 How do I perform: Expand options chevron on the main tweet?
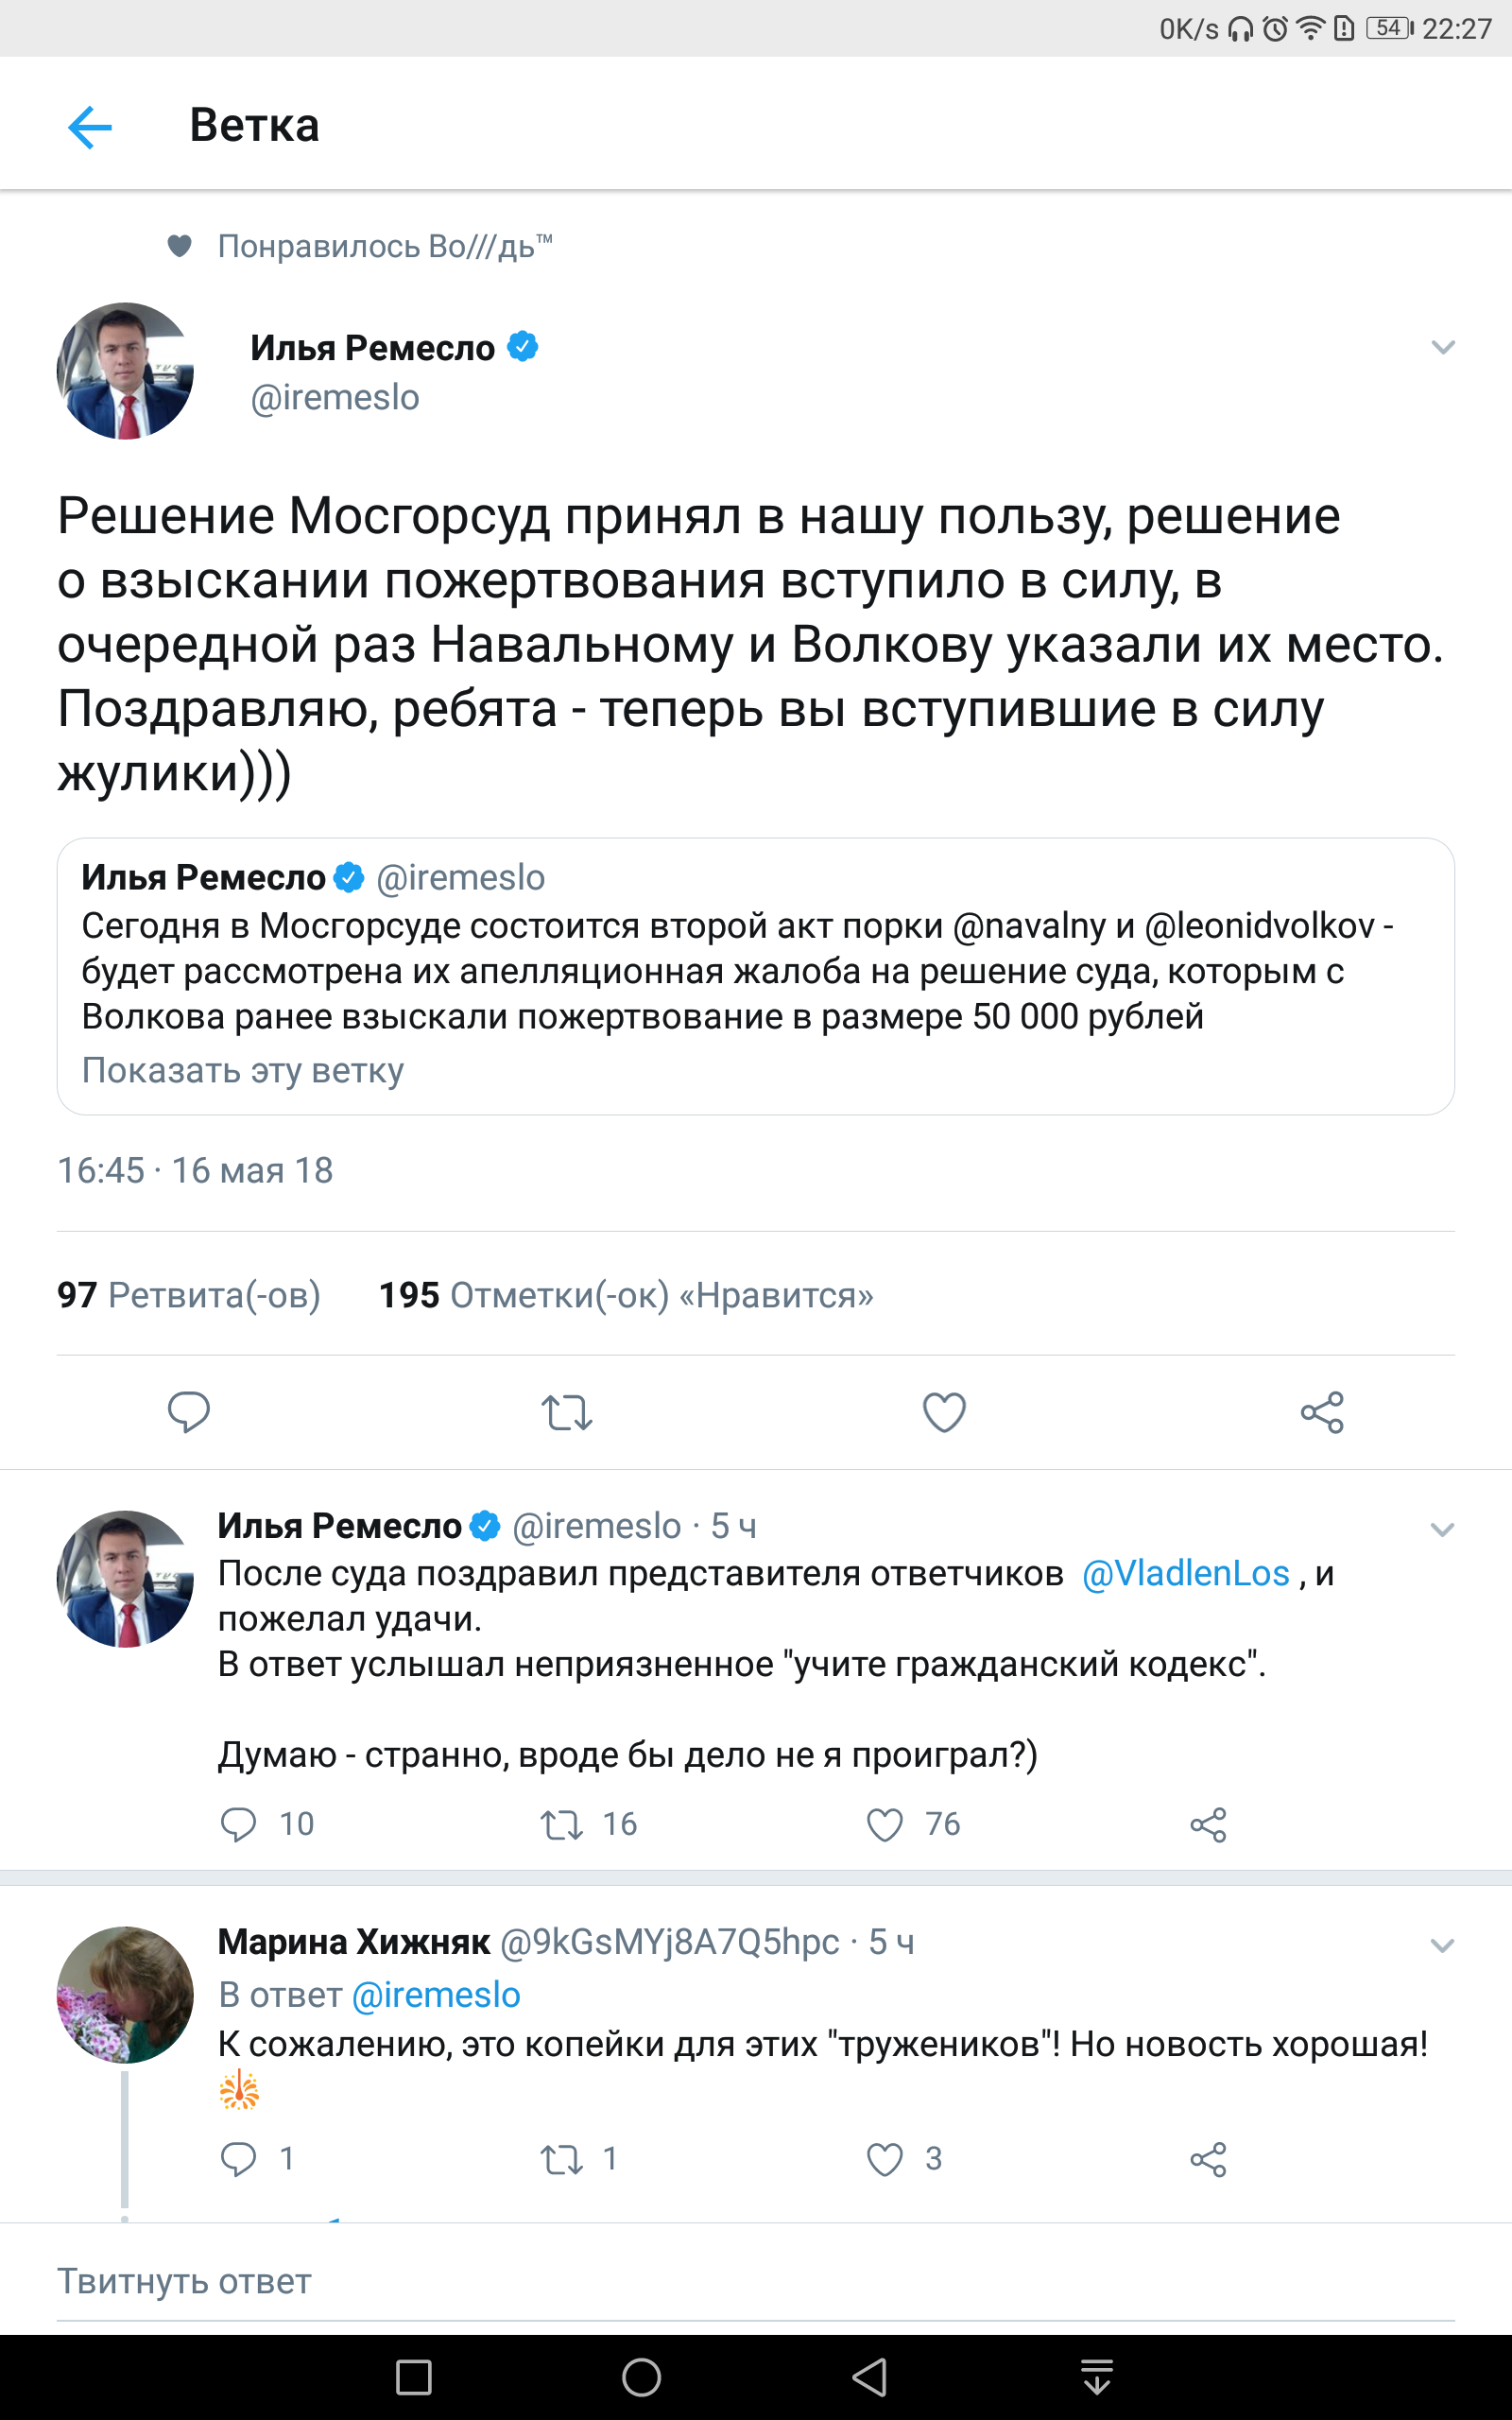[1442, 347]
